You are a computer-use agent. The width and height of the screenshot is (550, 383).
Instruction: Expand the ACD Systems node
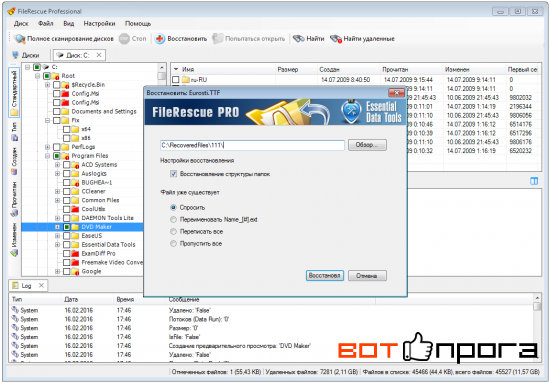57,165
